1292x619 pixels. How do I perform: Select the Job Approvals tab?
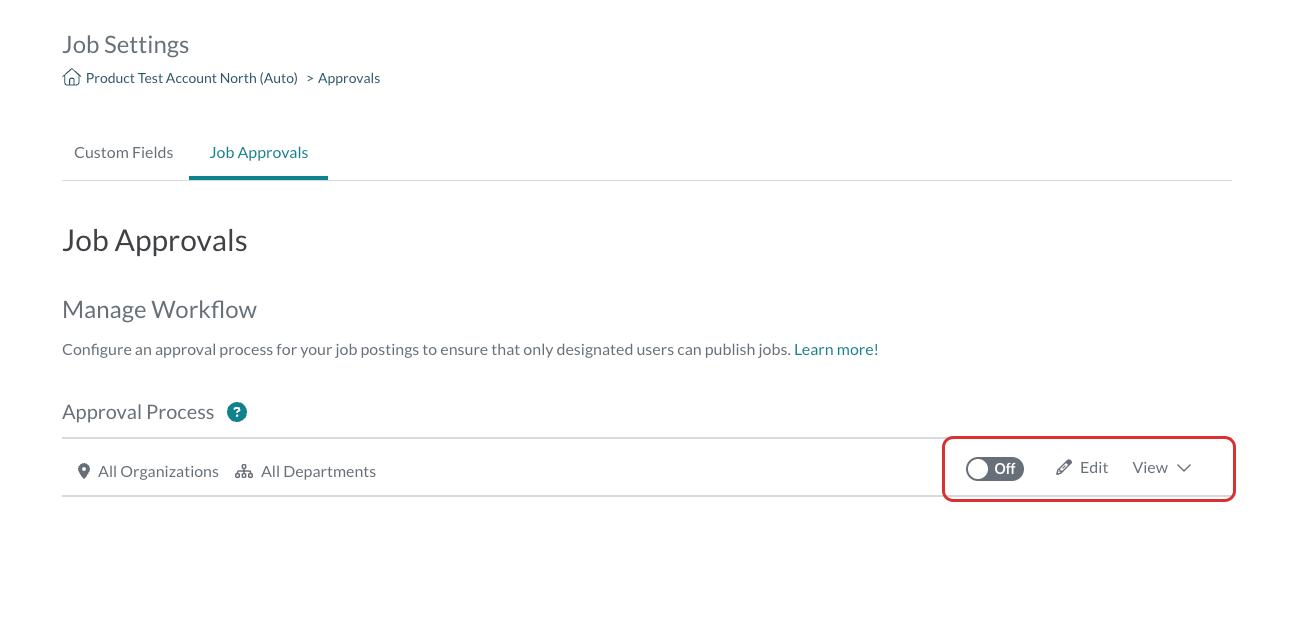click(x=258, y=153)
